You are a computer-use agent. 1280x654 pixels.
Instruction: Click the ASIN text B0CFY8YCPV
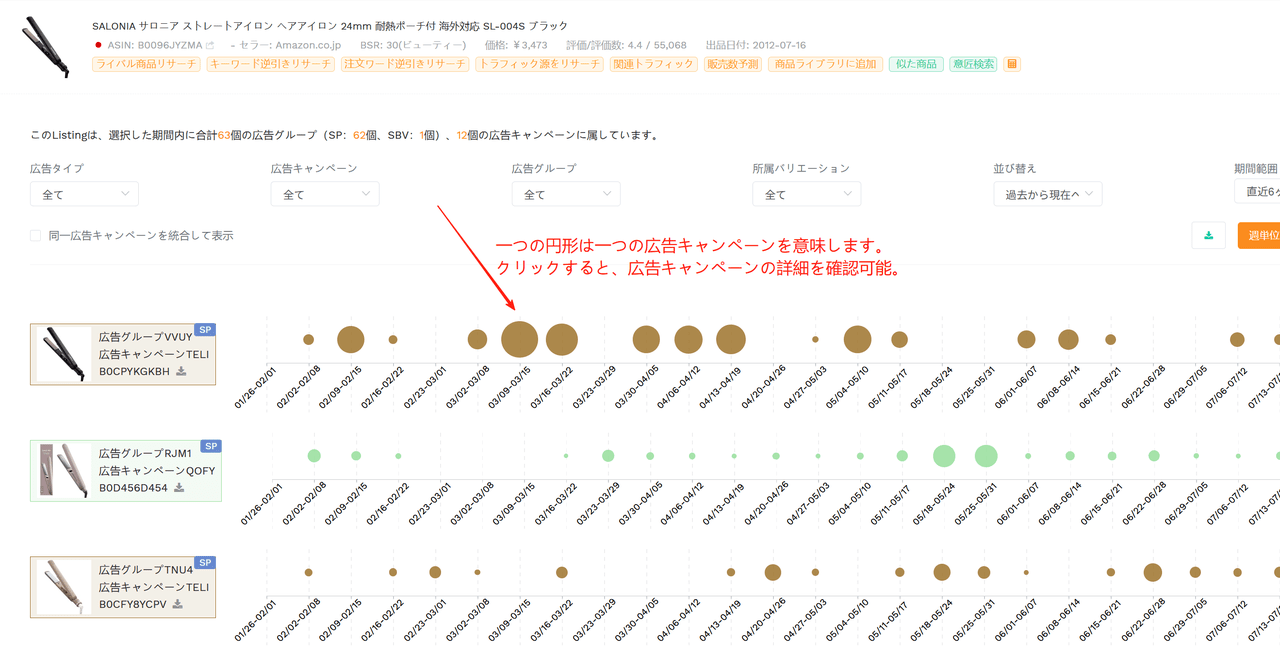133,604
